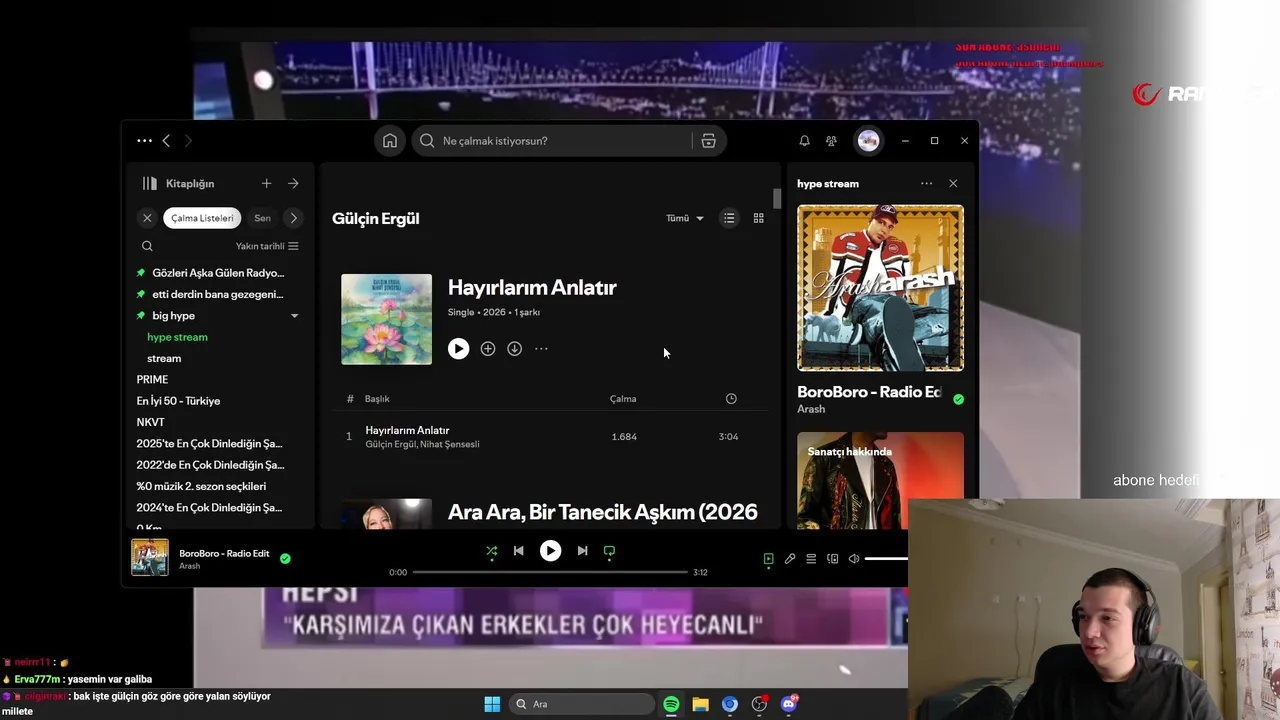Click BoroBoro - Radio Edit in player bar

click(224, 553)
